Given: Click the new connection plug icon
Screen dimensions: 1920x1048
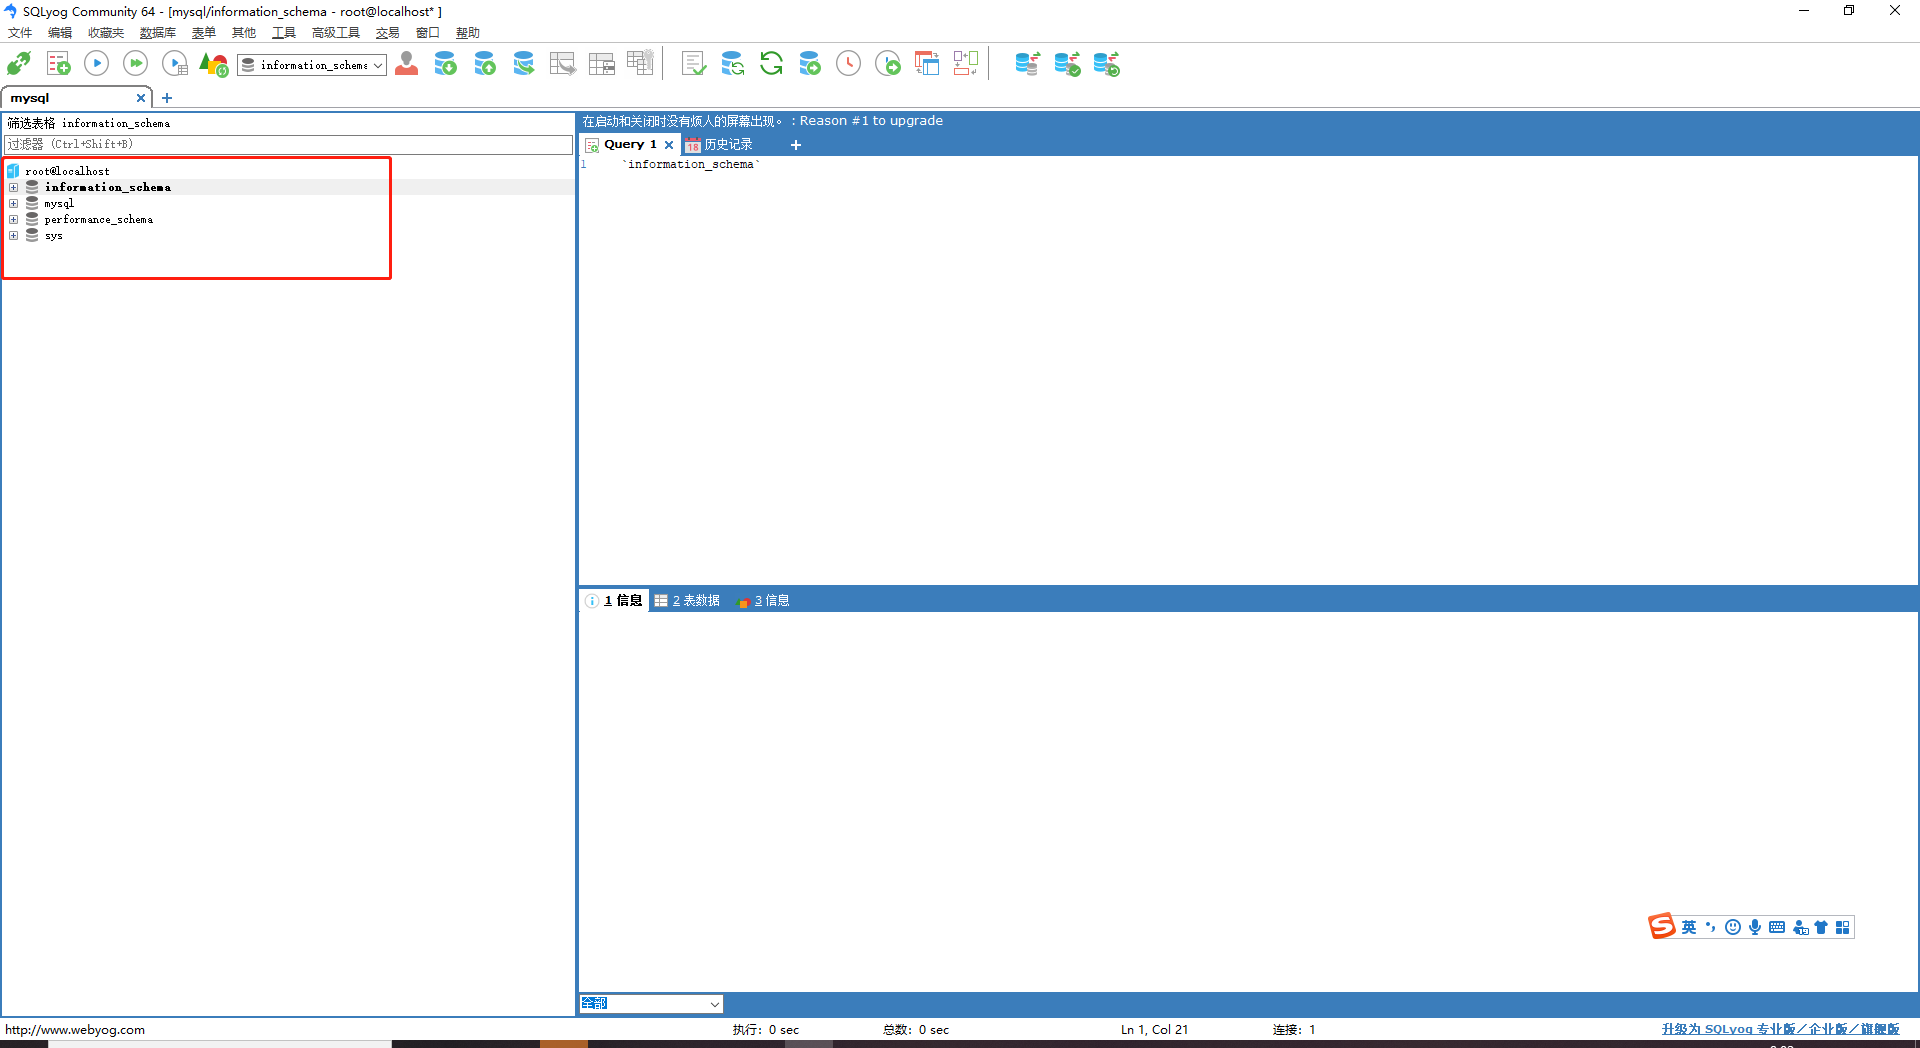Looking at the screenshot, I should (x=19, y=64).
